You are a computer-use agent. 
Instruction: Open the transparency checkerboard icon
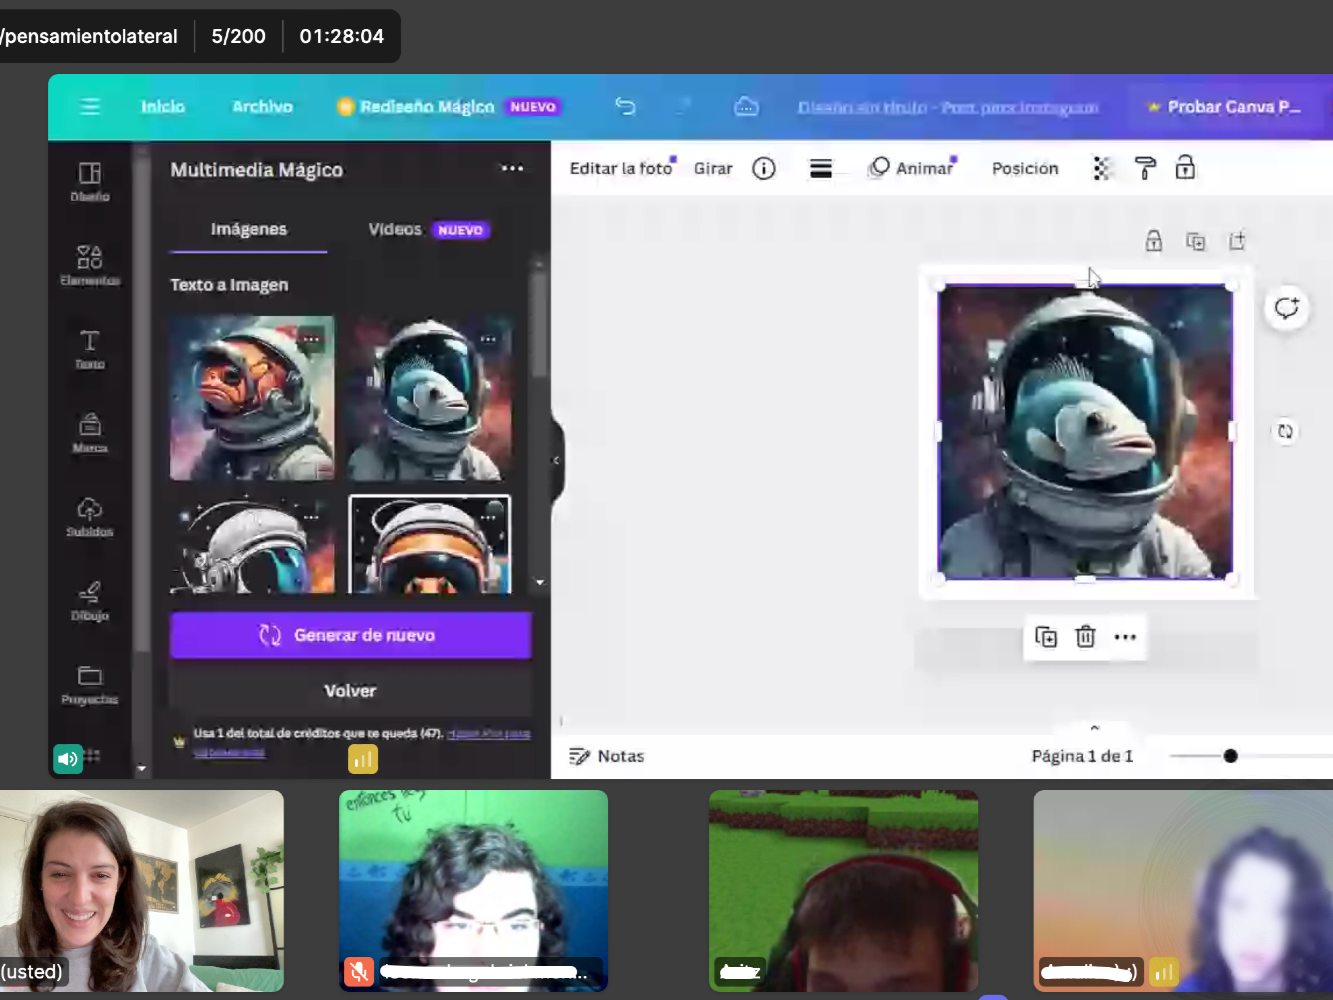click(x=1102, y=168)
